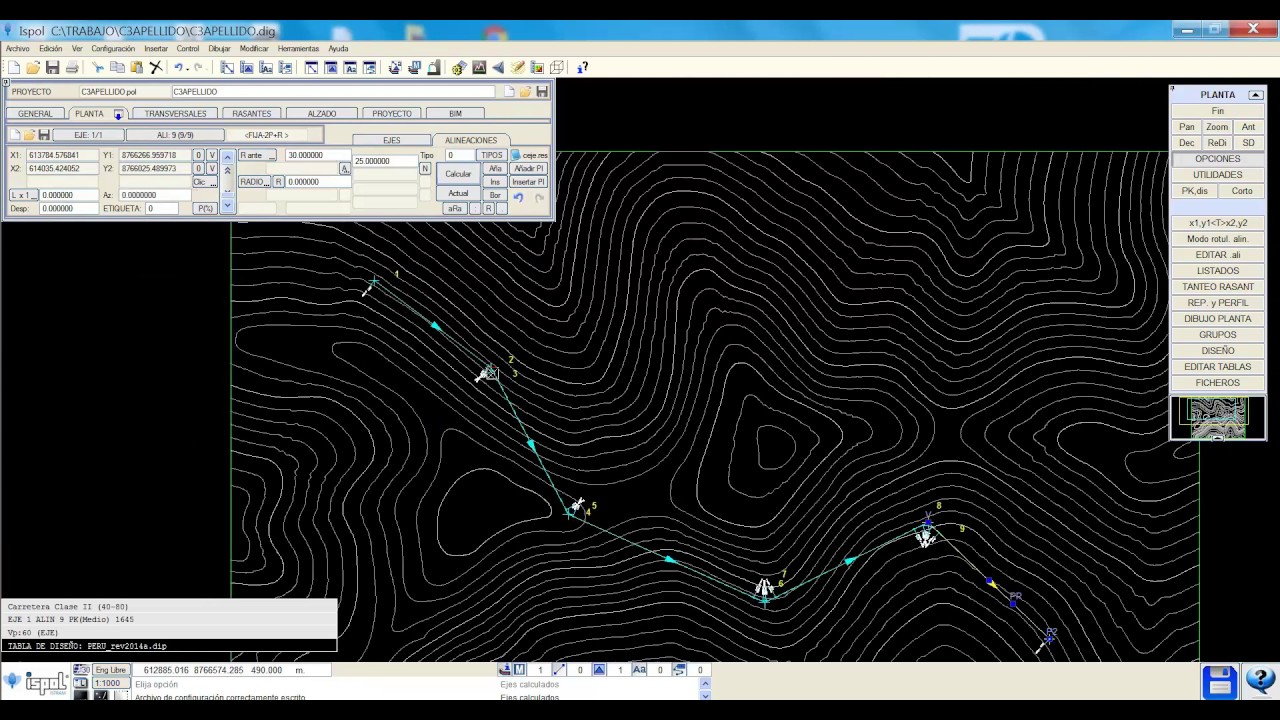Image resolution: width=1280 pixels, height=720 pixels.
Task: Click the Undo arrow in main toolbar
Action: pyautogui.click(x=179, y=68)
